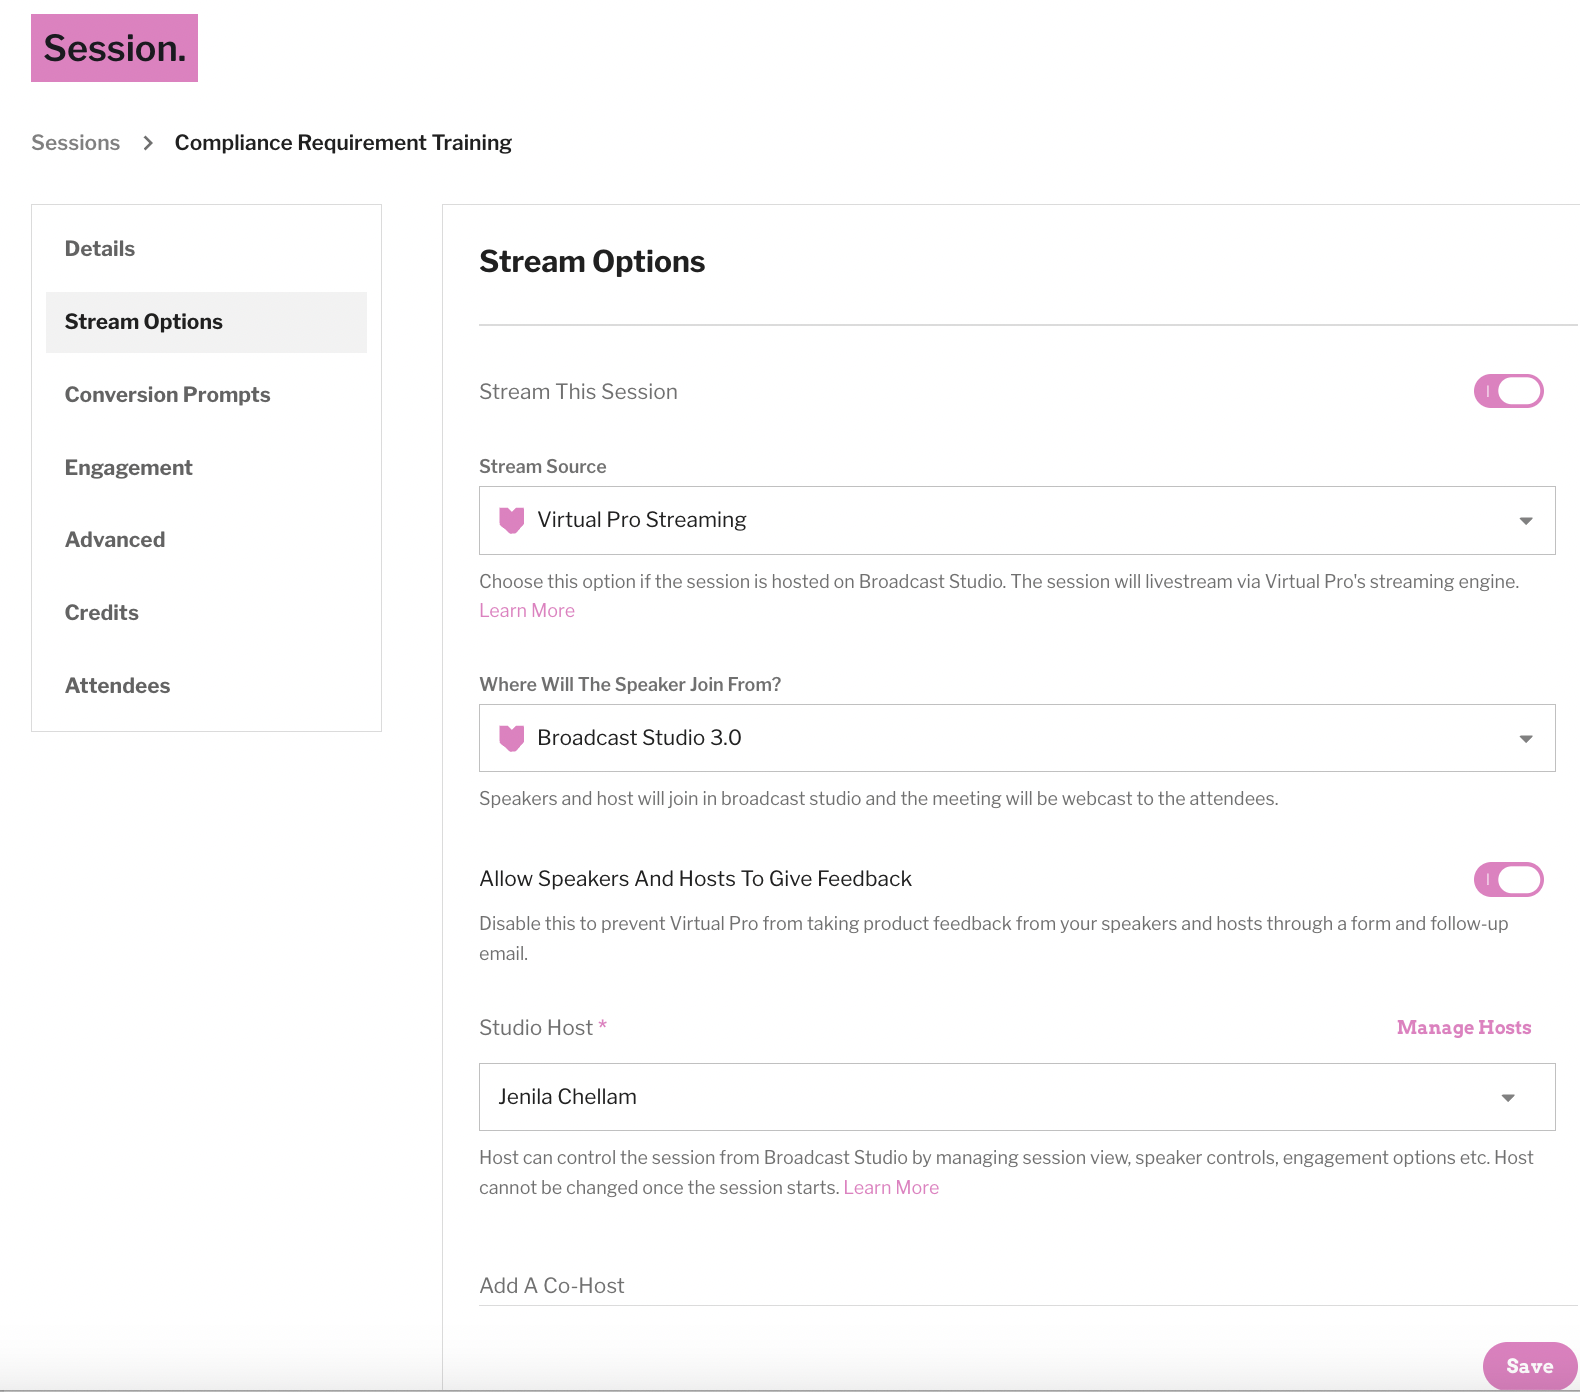
Task: Go back to Sessions breadcrumb
Action: (76, 142)
